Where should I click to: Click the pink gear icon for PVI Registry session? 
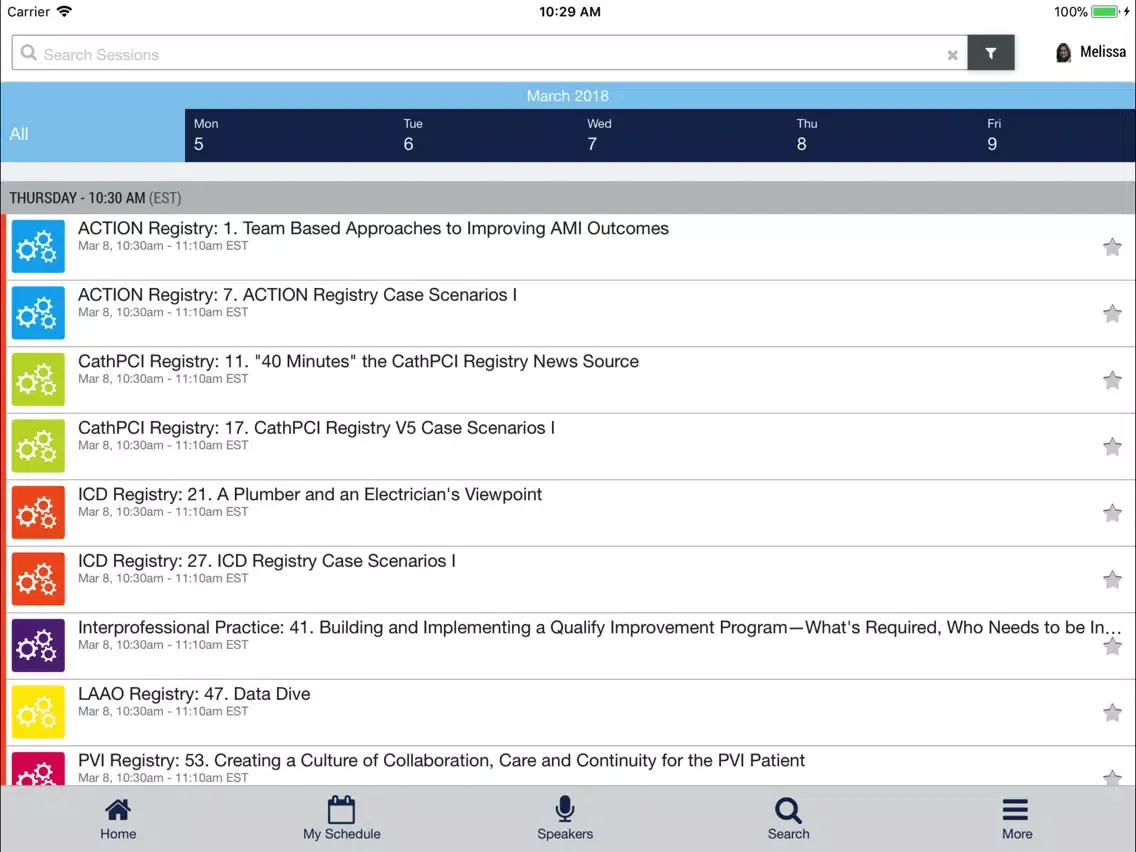coord(38,769)
